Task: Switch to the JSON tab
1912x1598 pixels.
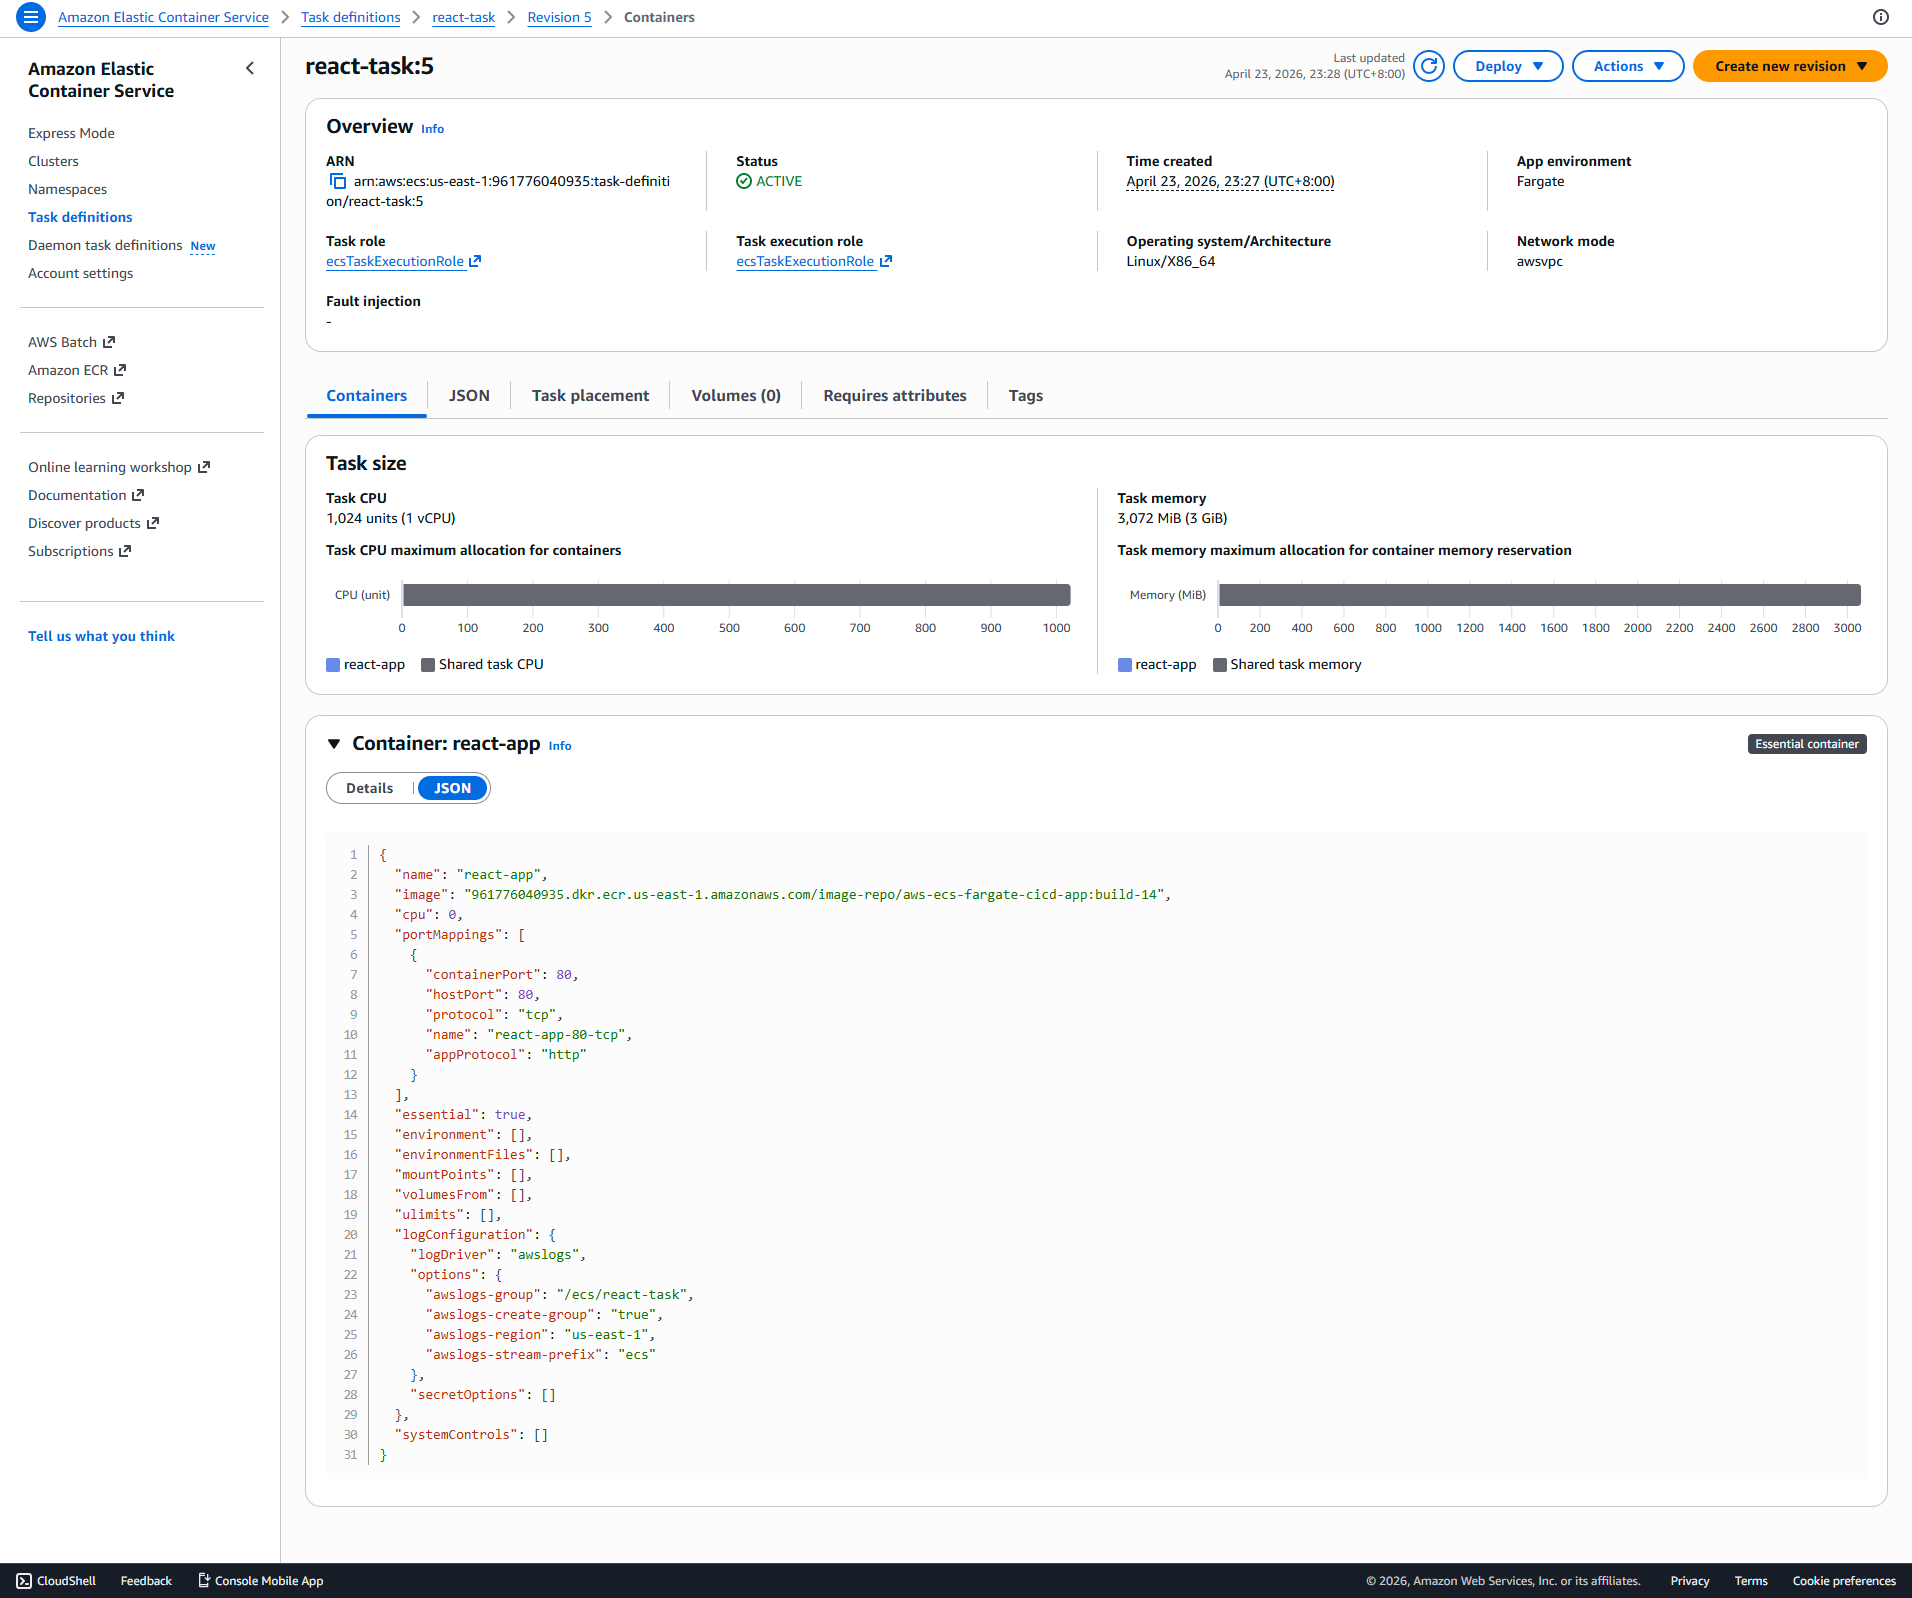Action: (x=469, y=396)
